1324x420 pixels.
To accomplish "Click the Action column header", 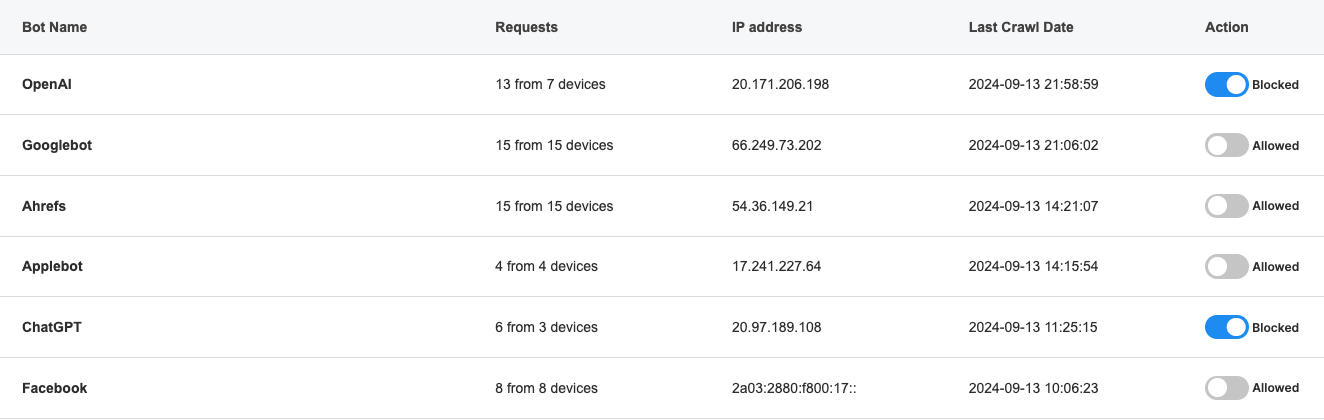I will click(x=1226, y=28).
